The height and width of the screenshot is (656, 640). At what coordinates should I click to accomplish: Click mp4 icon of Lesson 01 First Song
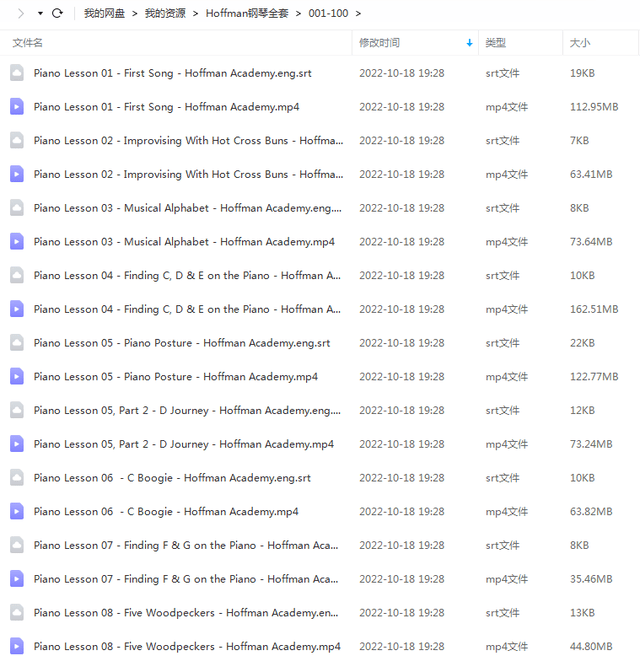tap(17, 107)
